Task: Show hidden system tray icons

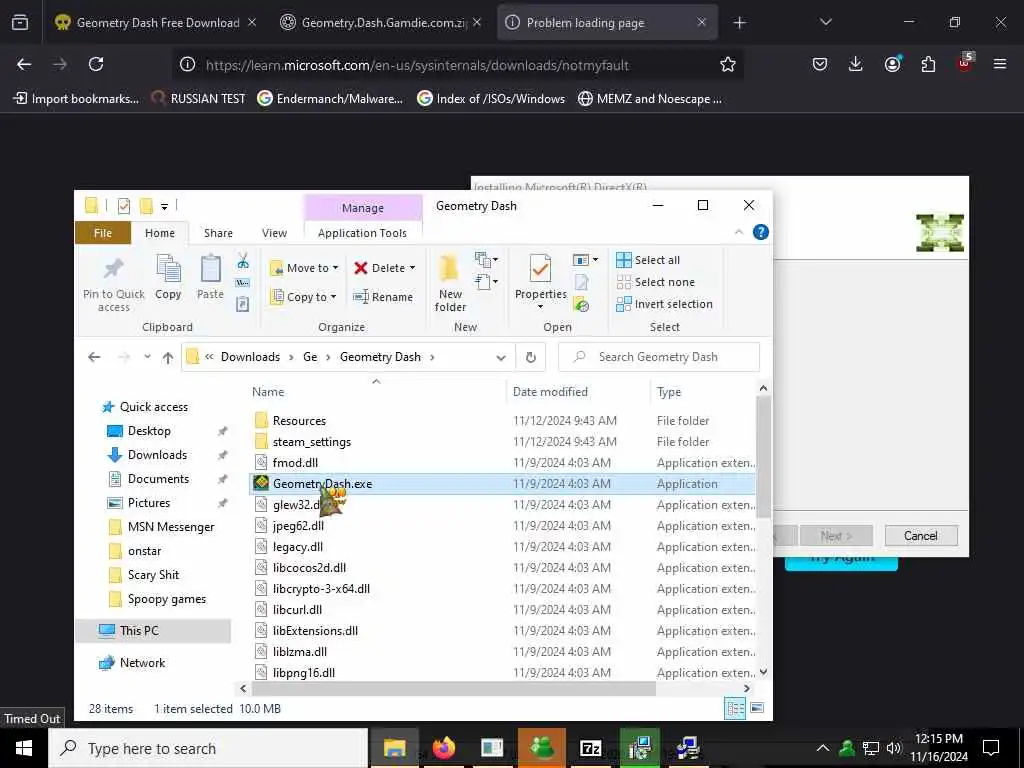Action: (823, 748)
